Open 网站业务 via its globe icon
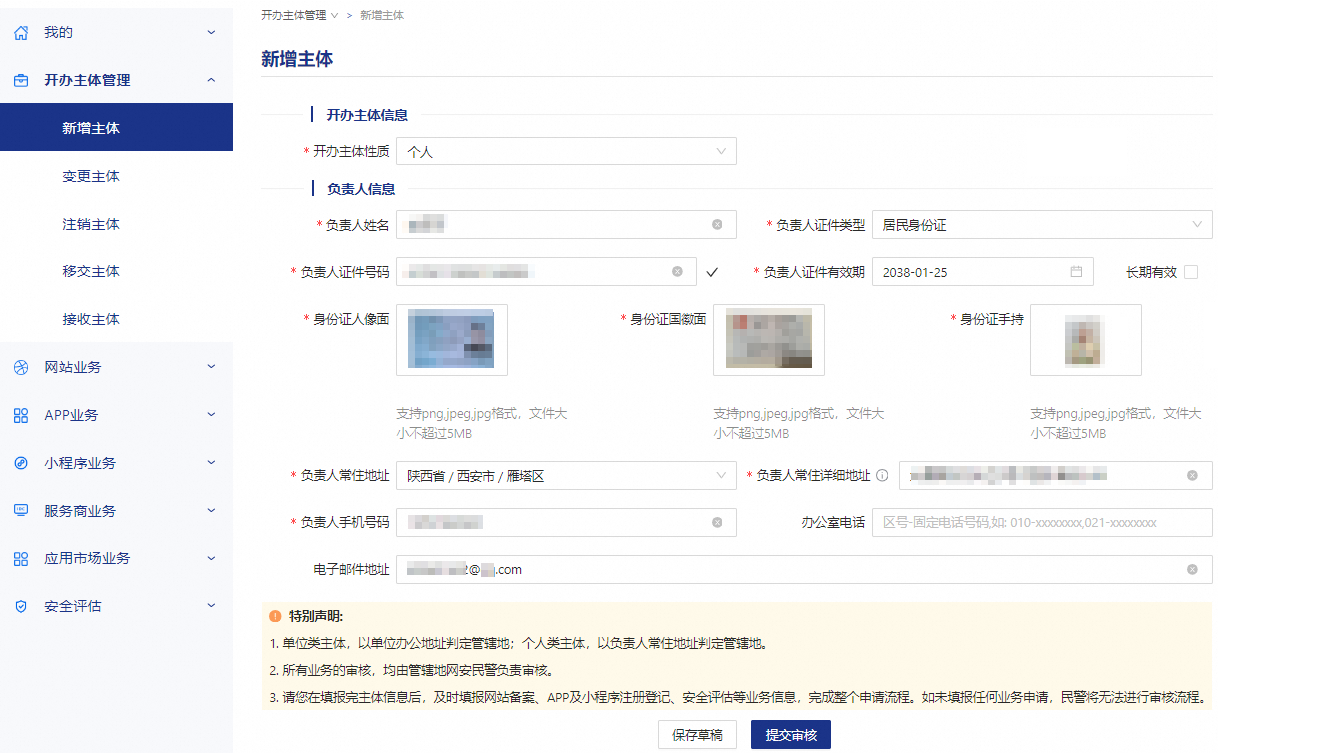 pos(21,367)
